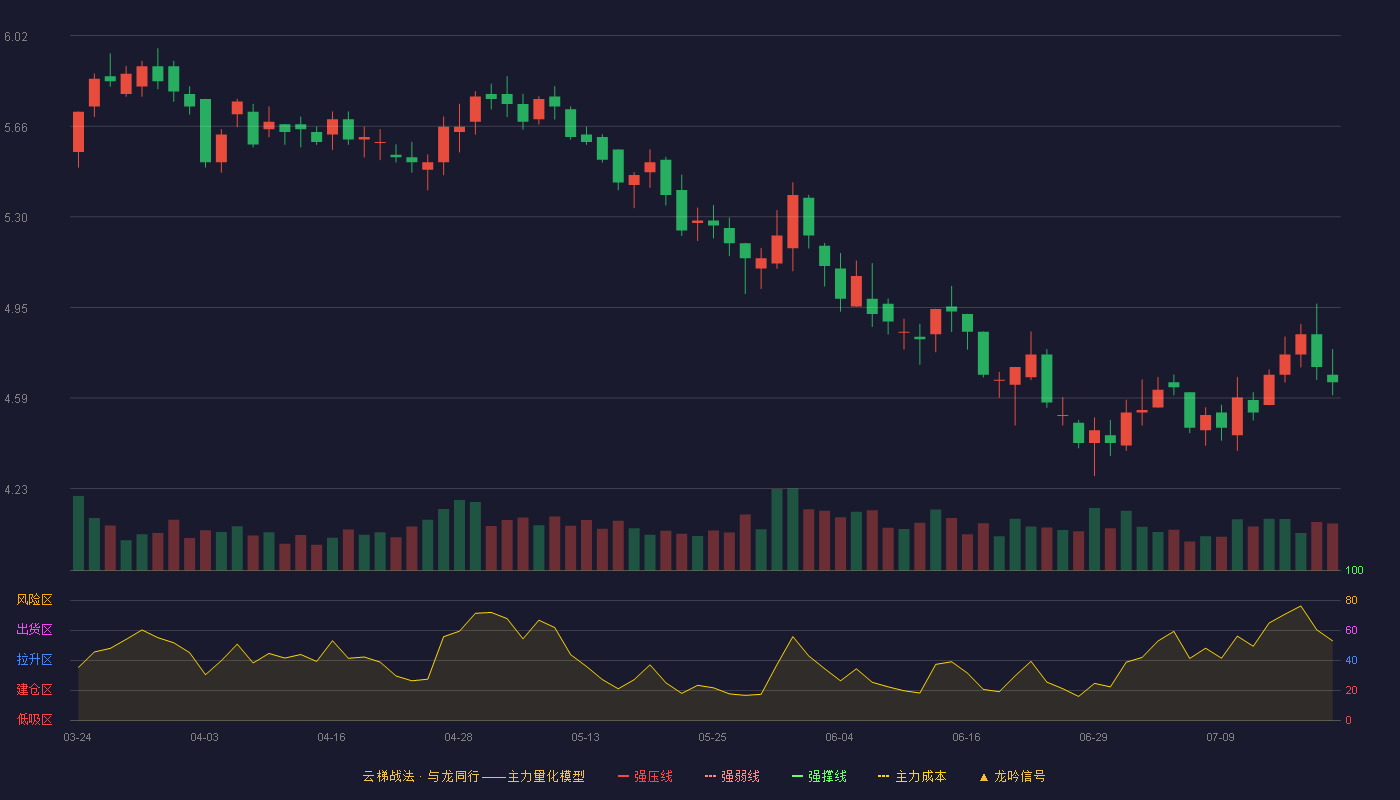Viewport: 1400px width, 800px height.
Task: Select the 建仓区 zone label
Action: point(34,690)
